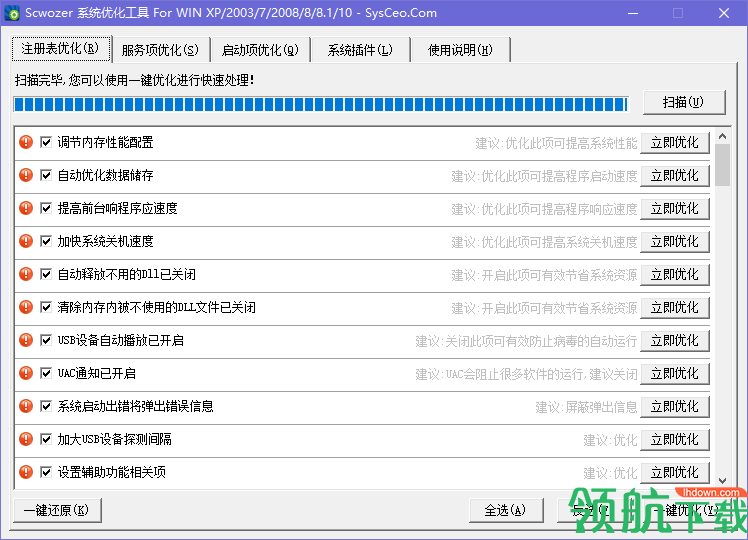Uncheck USB设备自动播放已开启 checkbox

[x=46, y=340]
